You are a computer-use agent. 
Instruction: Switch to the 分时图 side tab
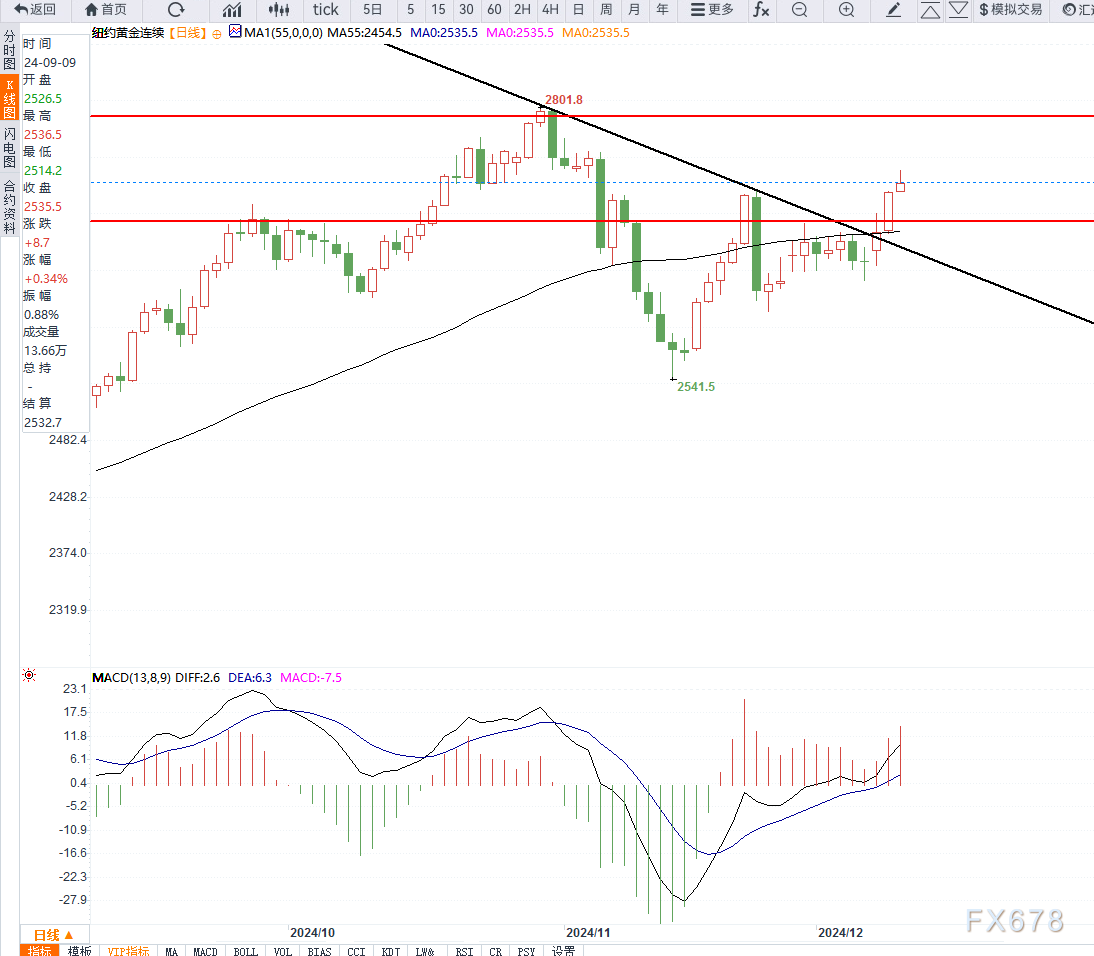click(x=9, y=50)
